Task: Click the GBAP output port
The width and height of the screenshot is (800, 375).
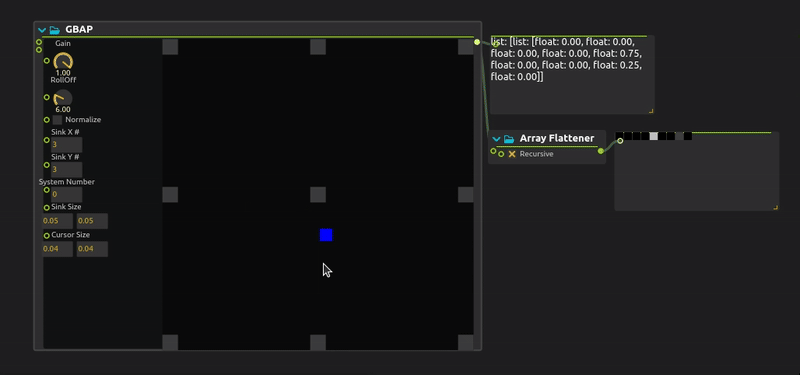Action: 477,42
